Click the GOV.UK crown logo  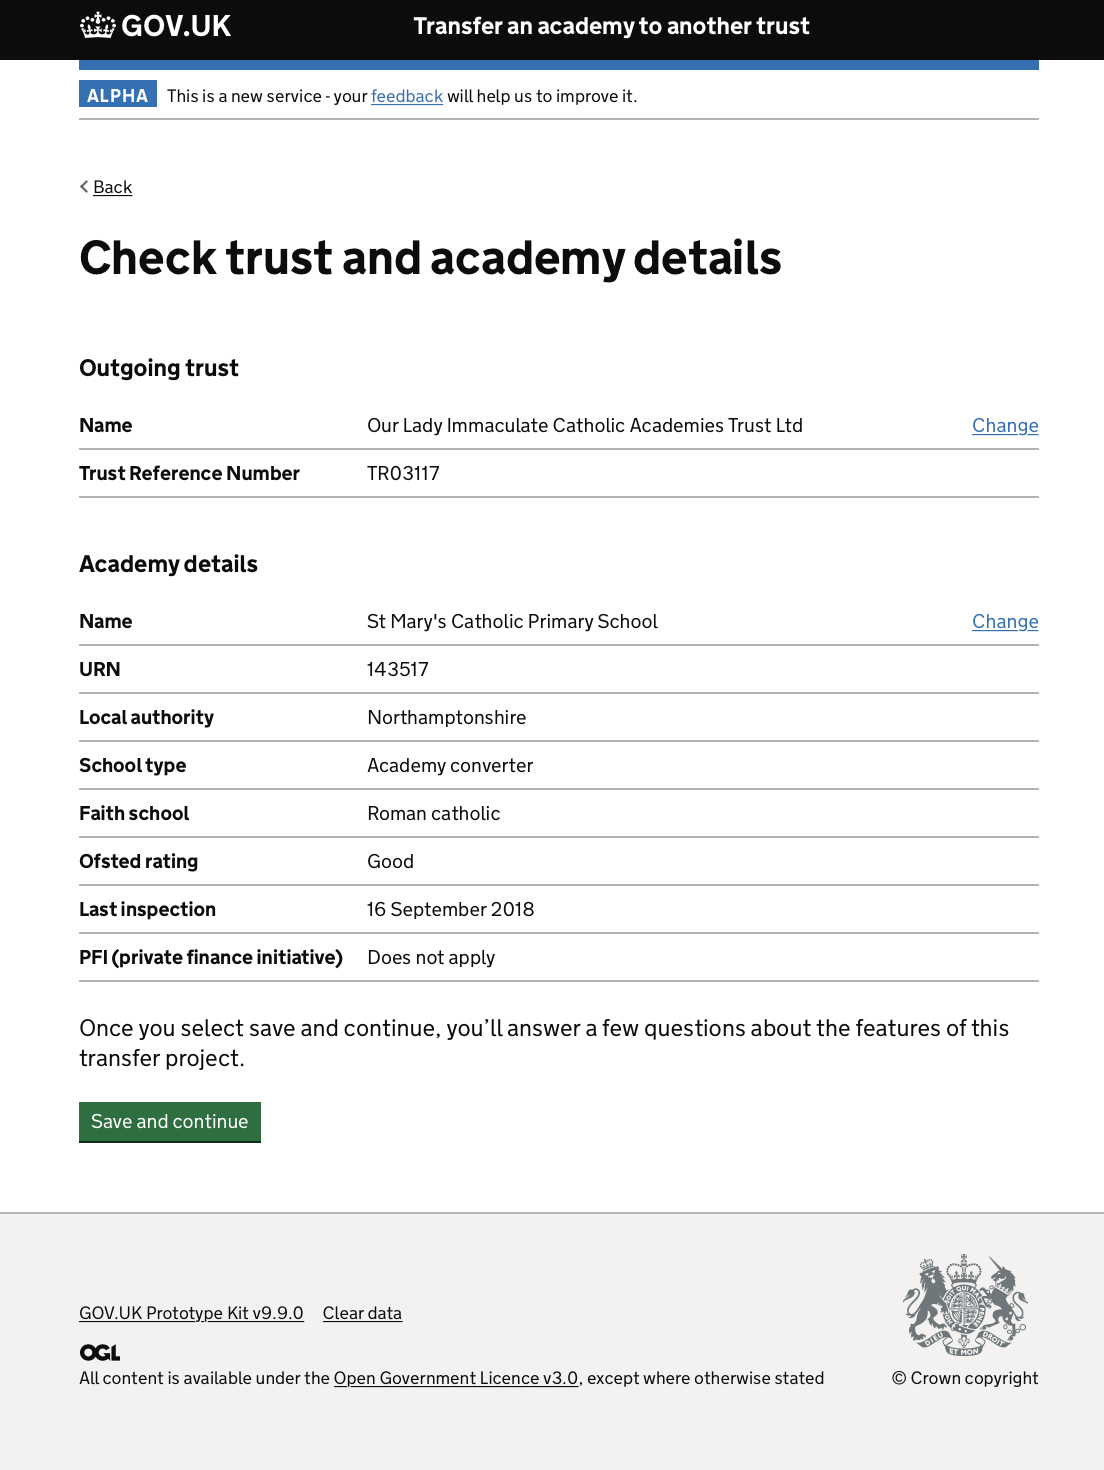[x=98, y=26]
